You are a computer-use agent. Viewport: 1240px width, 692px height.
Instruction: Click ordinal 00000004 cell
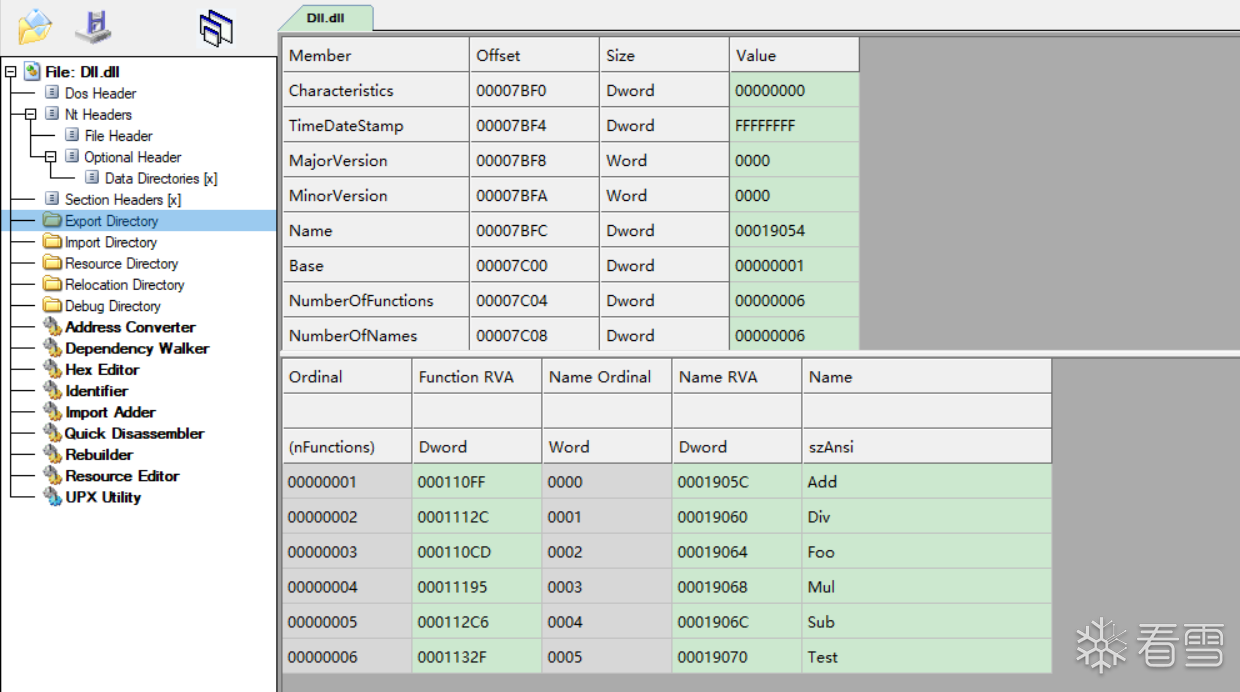(347, 586)
